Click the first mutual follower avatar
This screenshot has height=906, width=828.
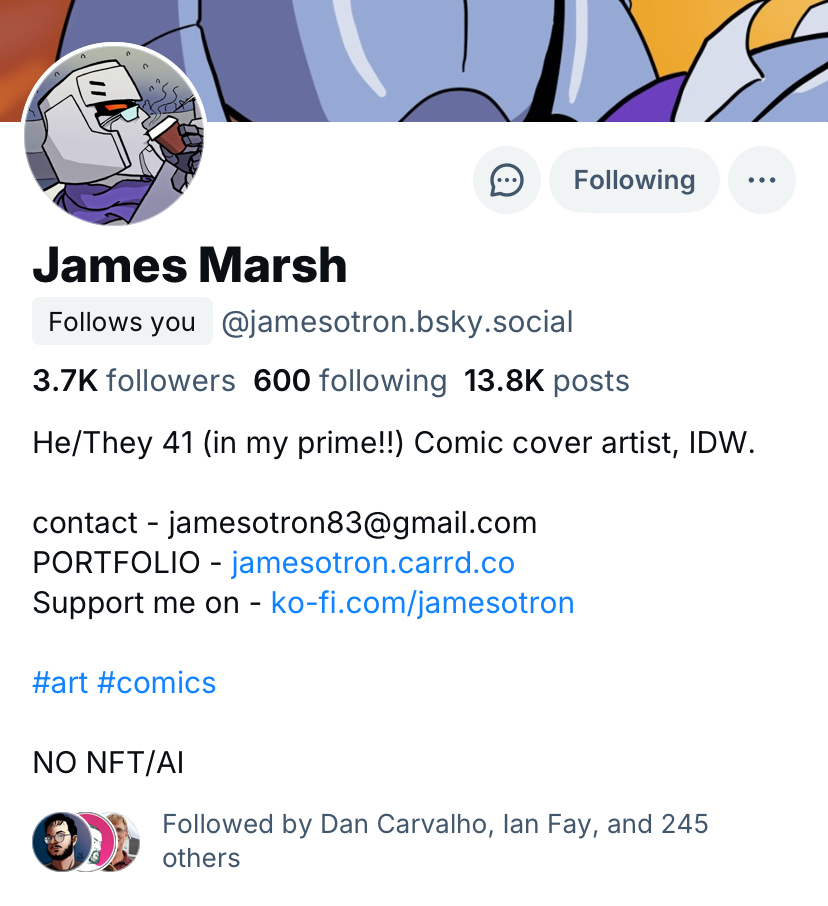point(56,841)
